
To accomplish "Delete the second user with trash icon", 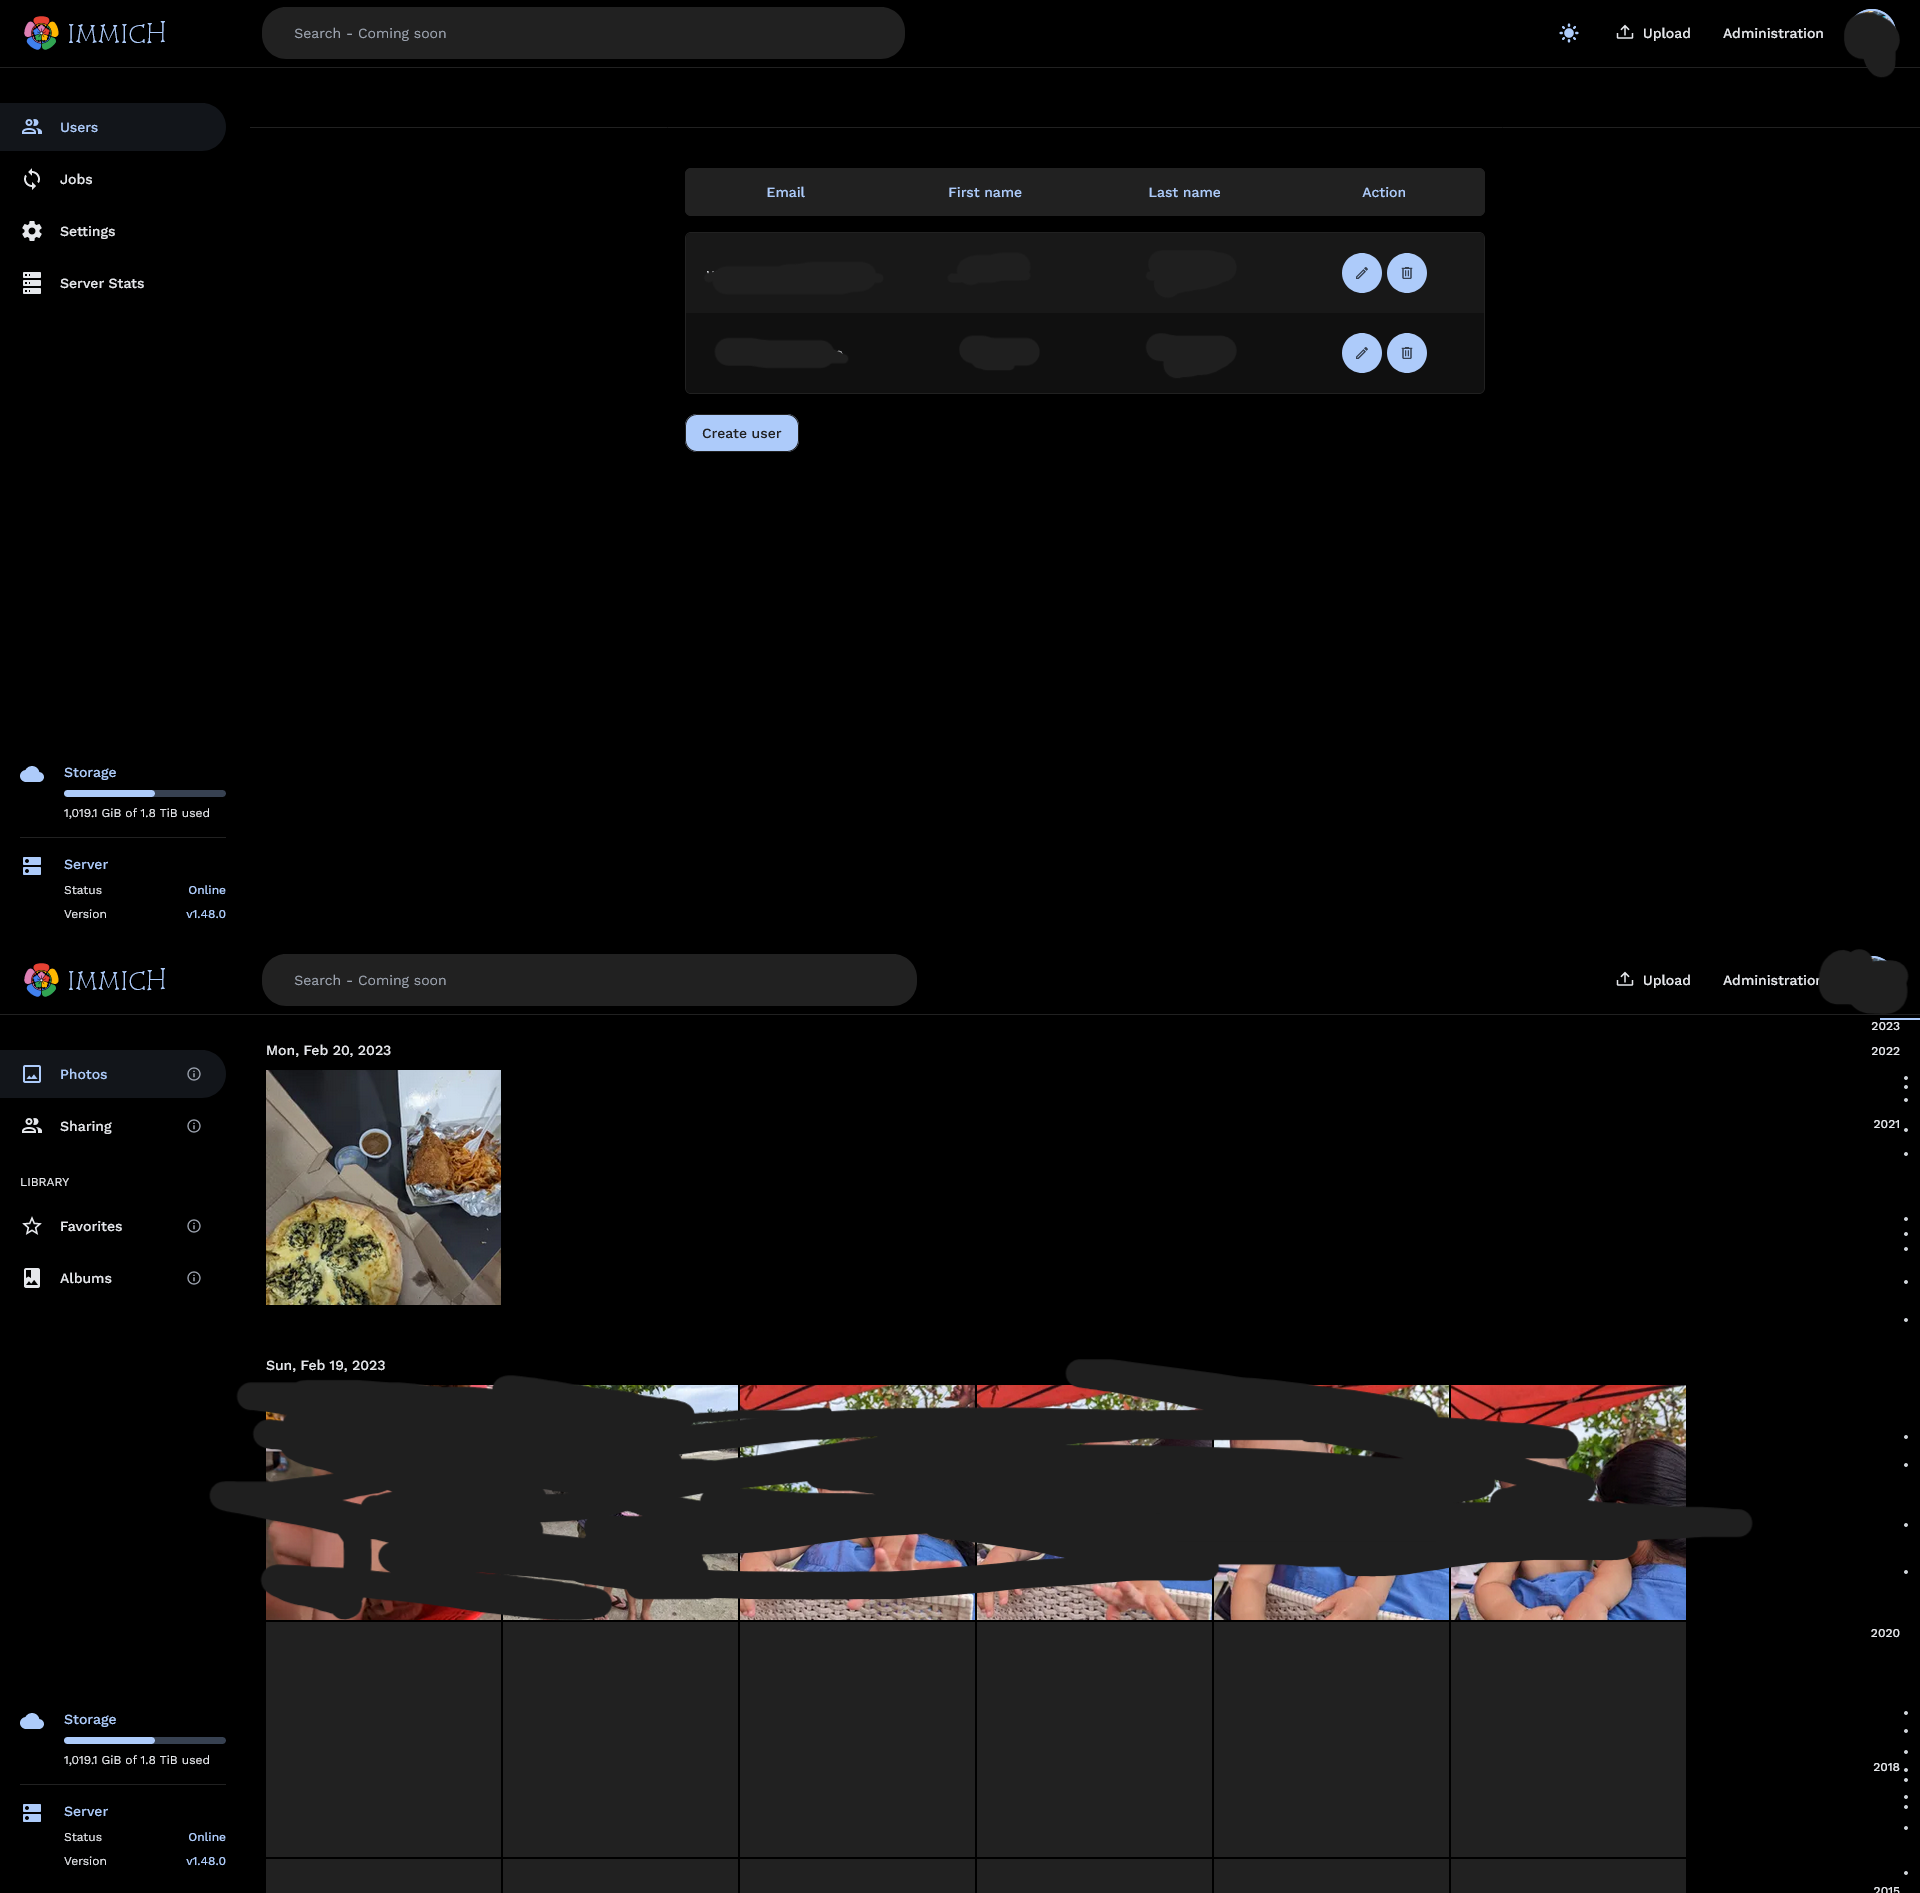I will pos(1406,353).
